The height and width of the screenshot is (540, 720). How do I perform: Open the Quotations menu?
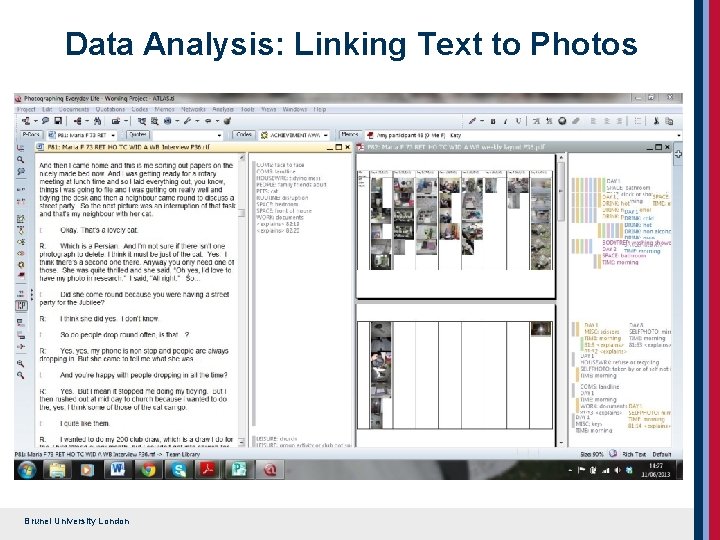pos(110,109)
